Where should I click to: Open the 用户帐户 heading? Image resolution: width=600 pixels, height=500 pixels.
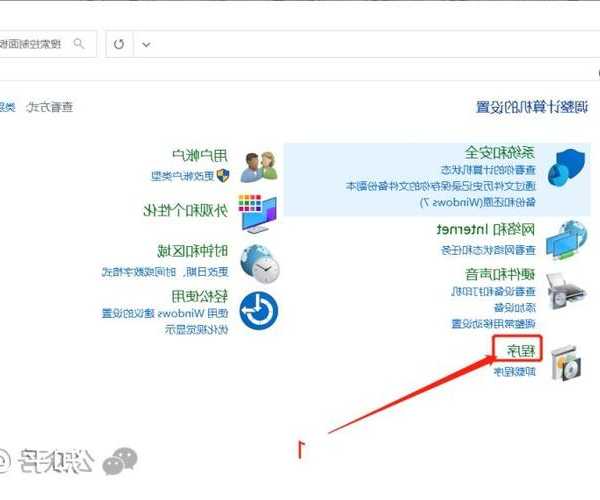pyautogui.click(x=200, y=155)
